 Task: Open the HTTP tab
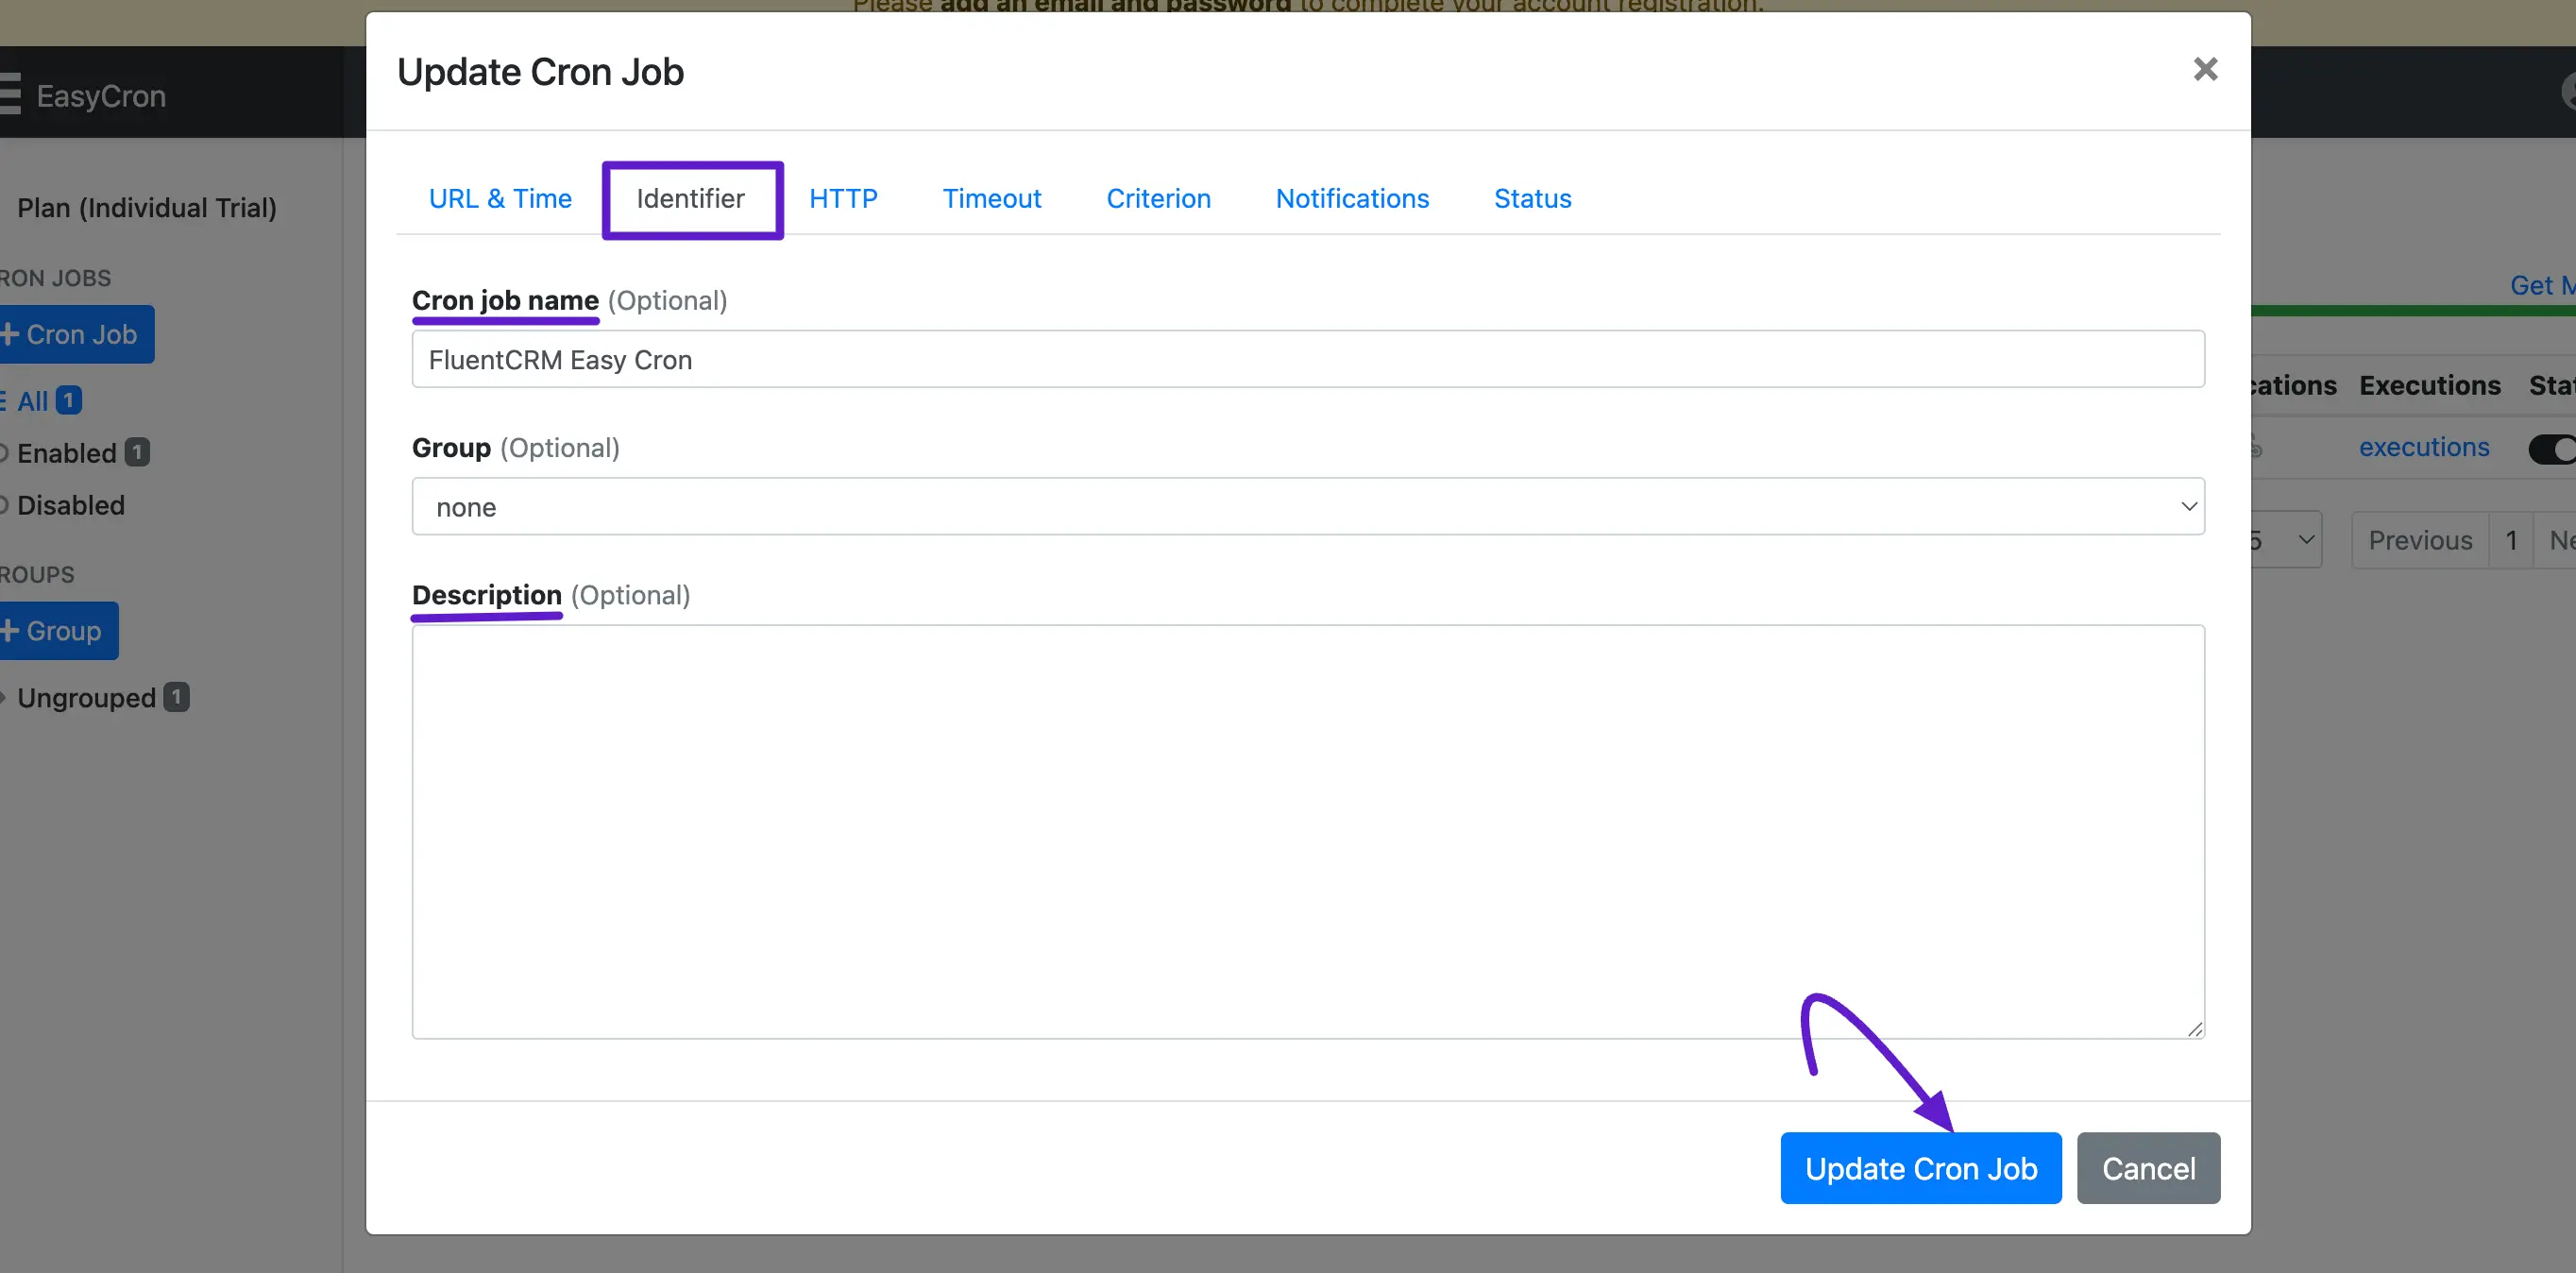[x=843, y=199]
